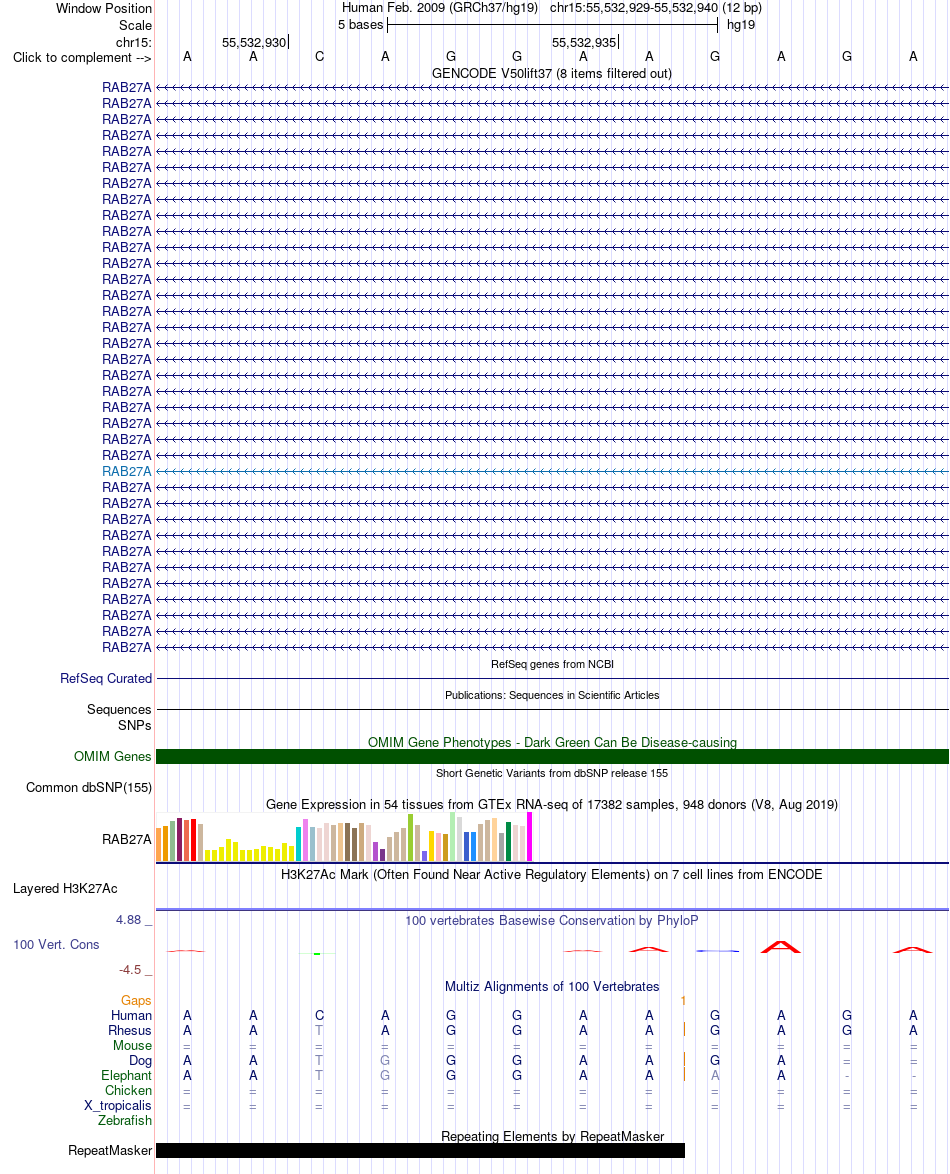Click the RepeatMasker track label
The width and height of the screenshot is (950, 1174).
pos(109,1151)
